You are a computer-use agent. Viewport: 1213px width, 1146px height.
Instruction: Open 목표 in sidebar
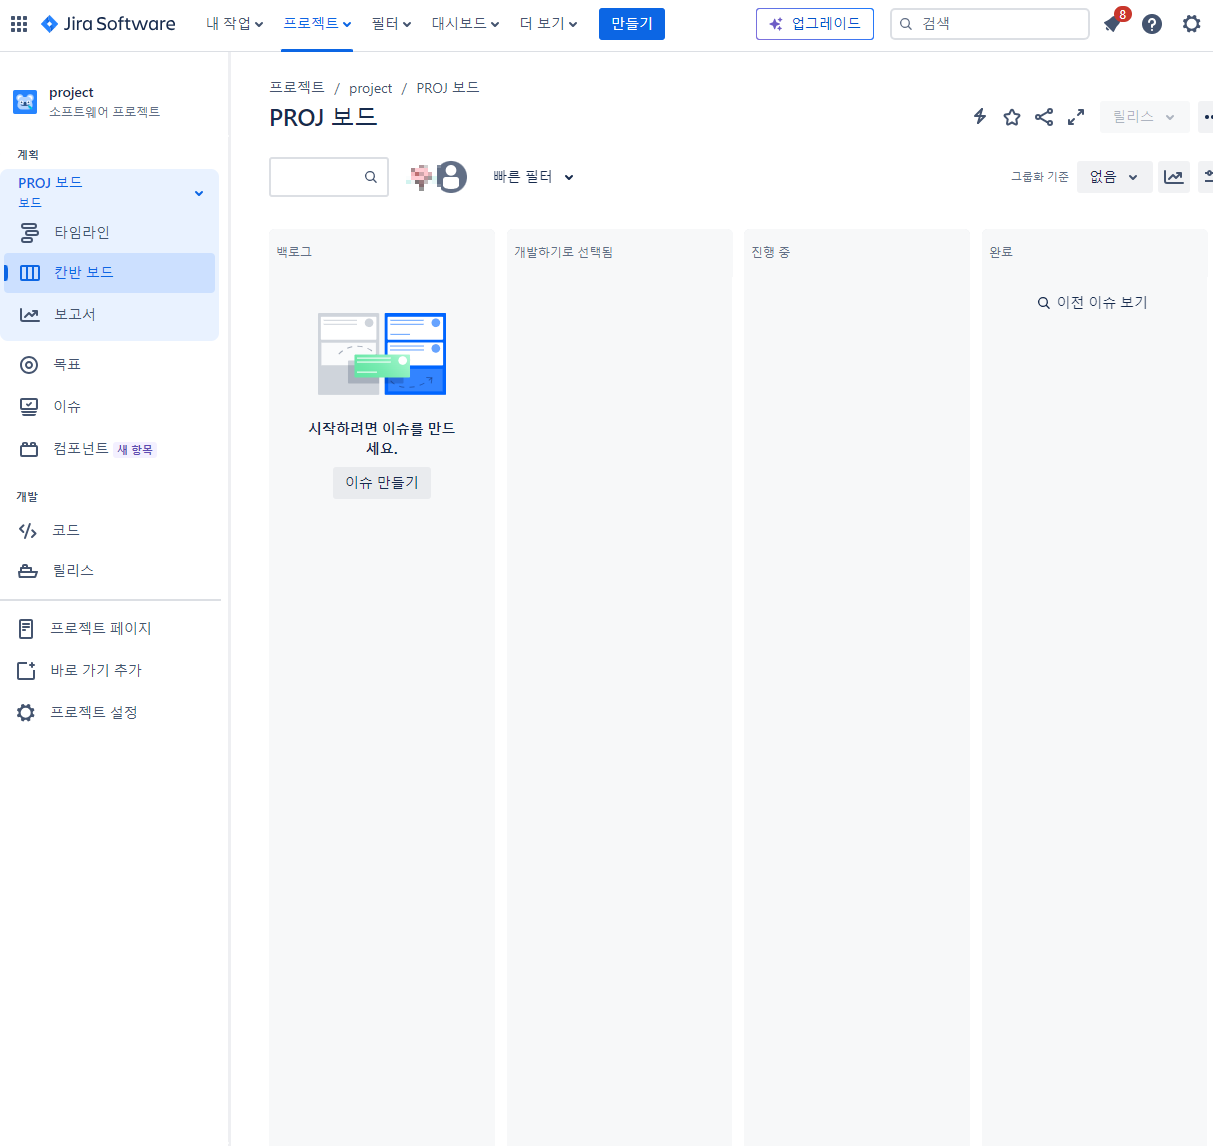pyautogui.click(x=110, y=365)
